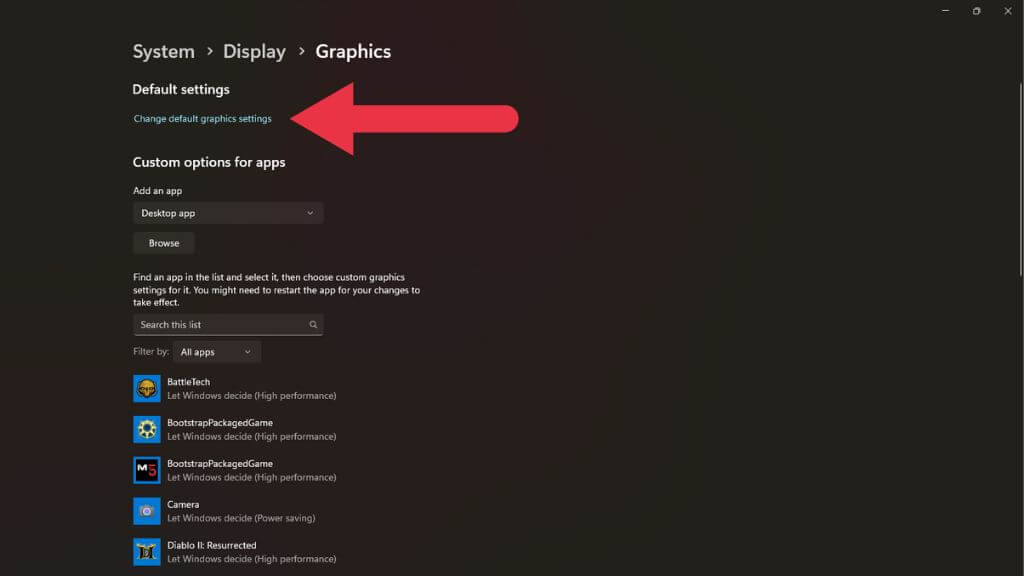Go to Display breadcrumb
This screenshot has width=1024, height=576.
coord(254,52)
